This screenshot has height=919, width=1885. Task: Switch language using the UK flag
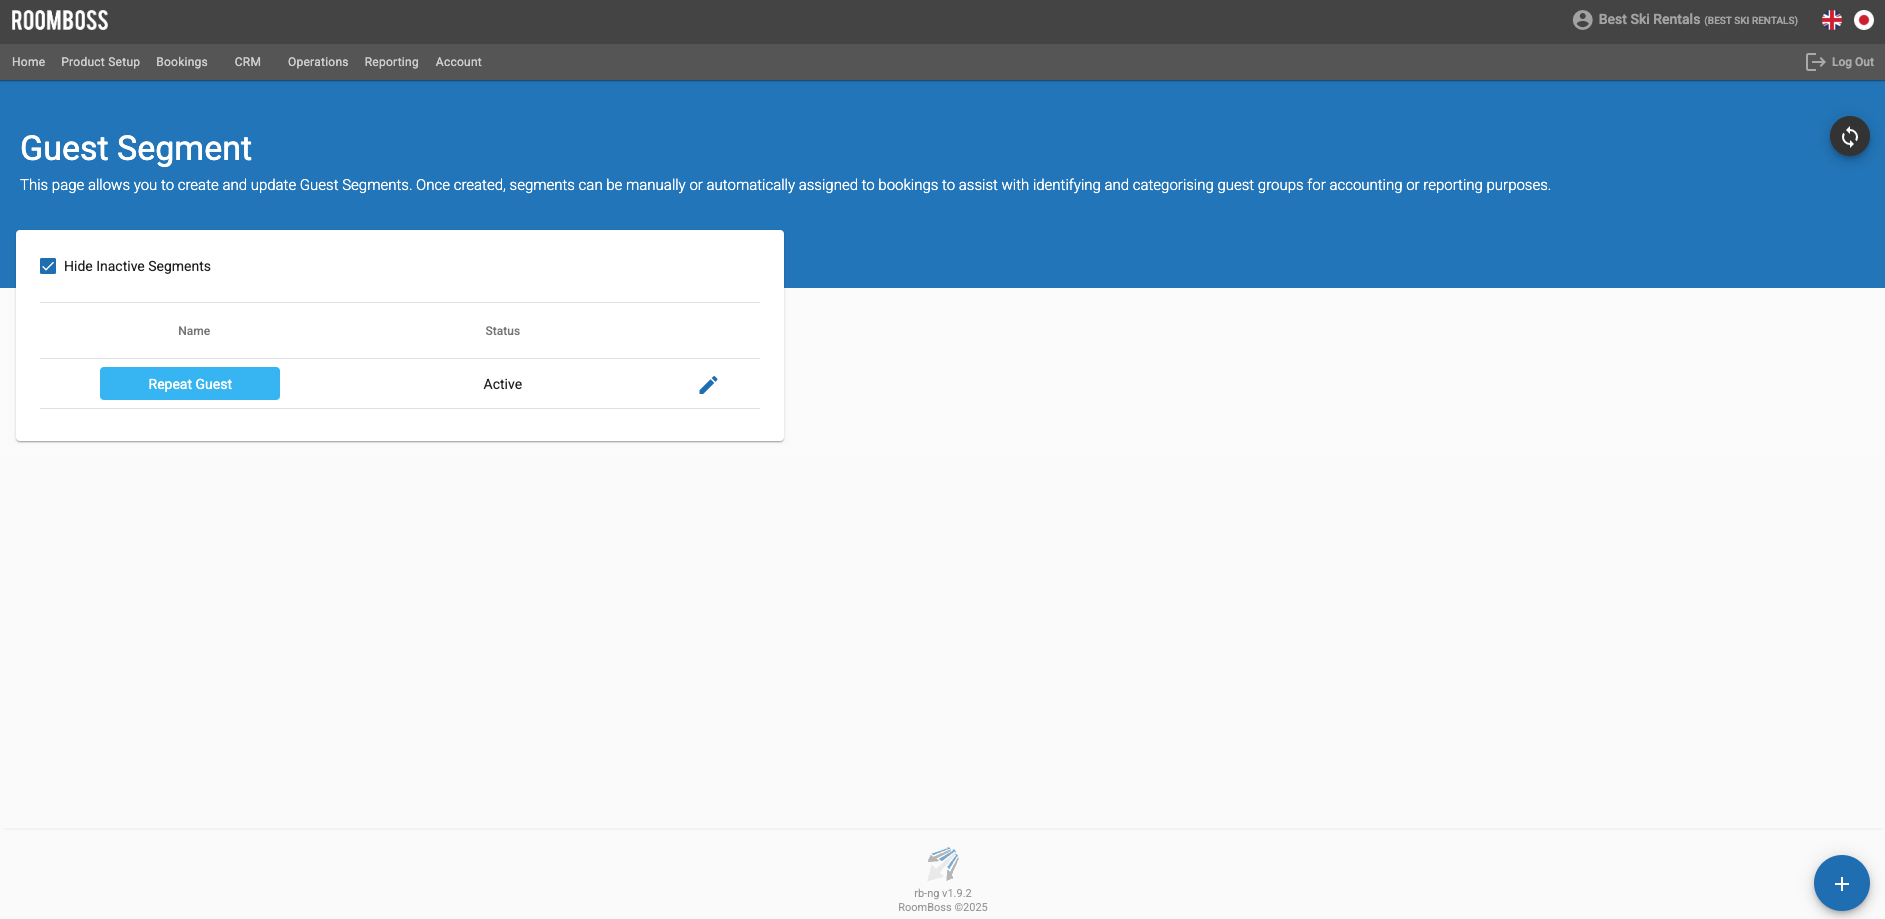pos(1832,20)
